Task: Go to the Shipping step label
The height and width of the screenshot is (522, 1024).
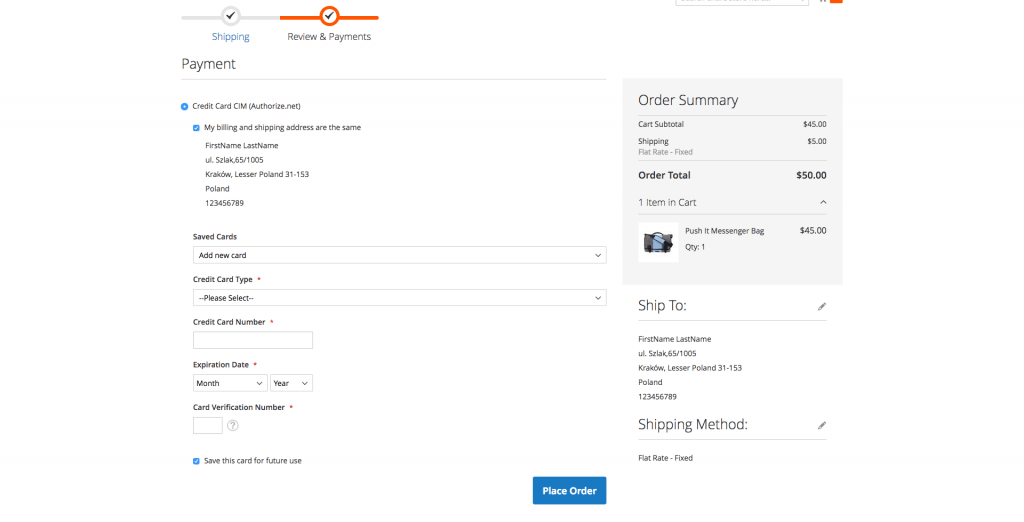Action: click(x=231, y=37)
